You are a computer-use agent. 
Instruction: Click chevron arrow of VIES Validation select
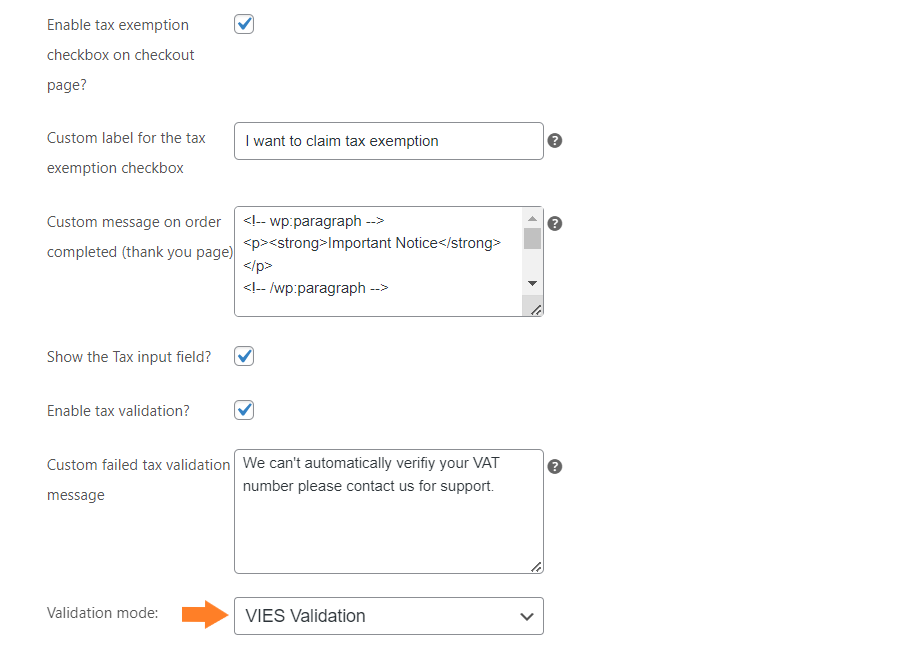tap(526, 617)
